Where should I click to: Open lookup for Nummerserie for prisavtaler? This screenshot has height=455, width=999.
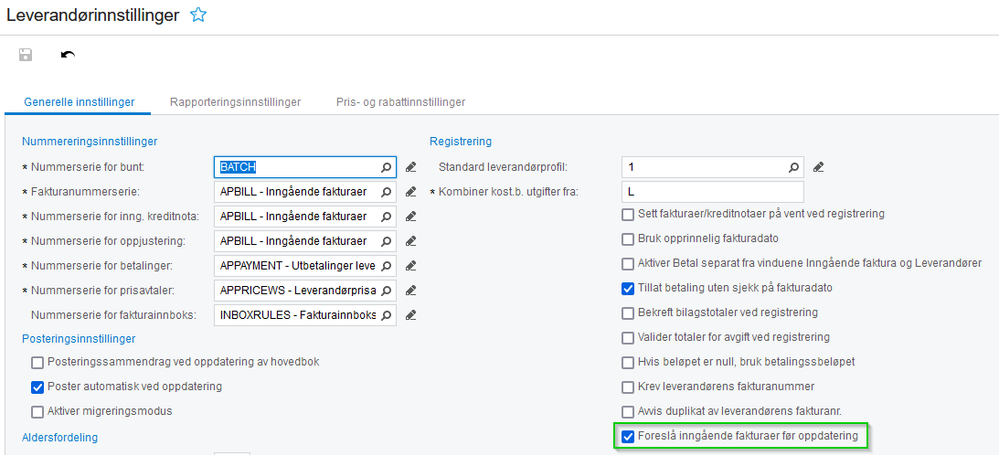[x=386, y=291]
